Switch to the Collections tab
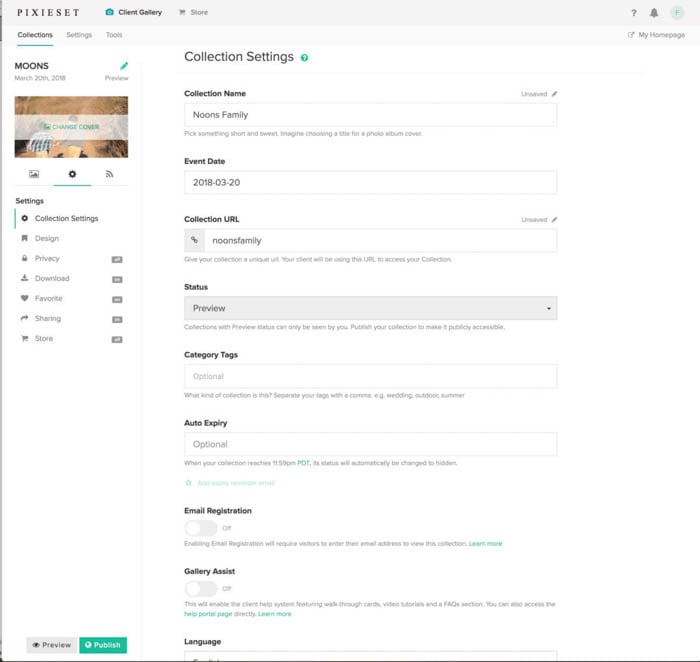The width and height of the screenshot is (700, 662). point(35,35)
